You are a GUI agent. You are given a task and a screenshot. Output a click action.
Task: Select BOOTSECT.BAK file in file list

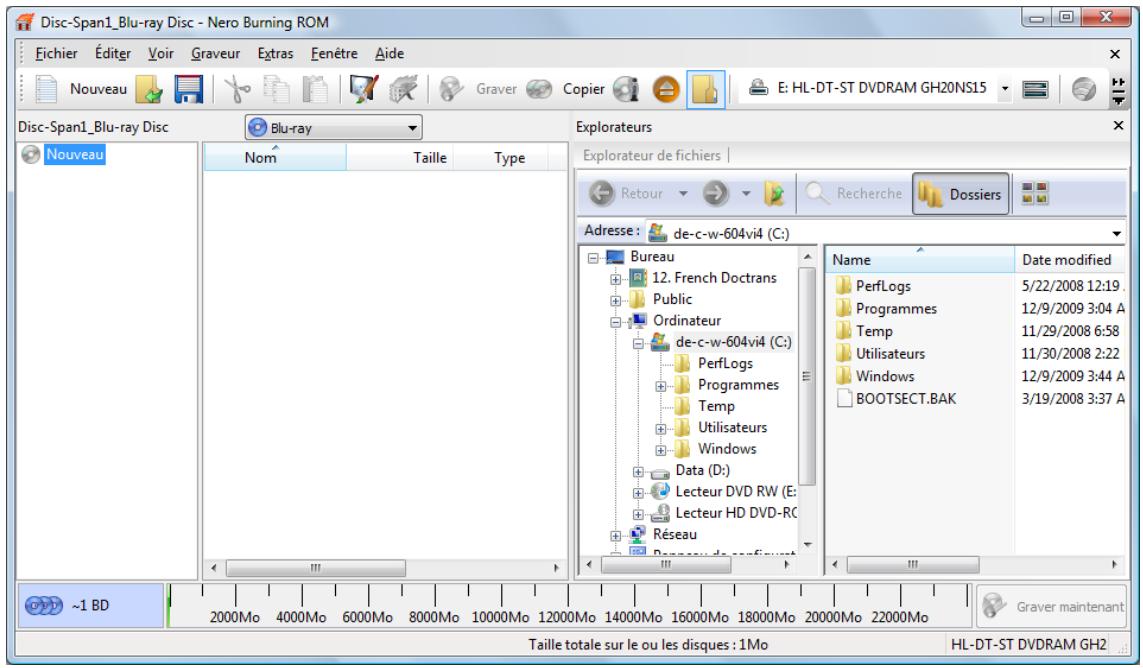(905, 398)
